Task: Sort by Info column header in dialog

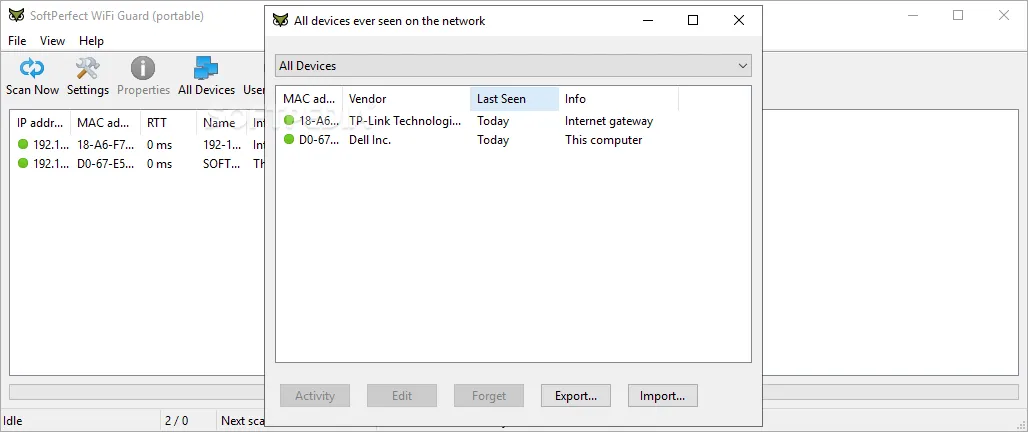Action: click(x=619, y=99)
